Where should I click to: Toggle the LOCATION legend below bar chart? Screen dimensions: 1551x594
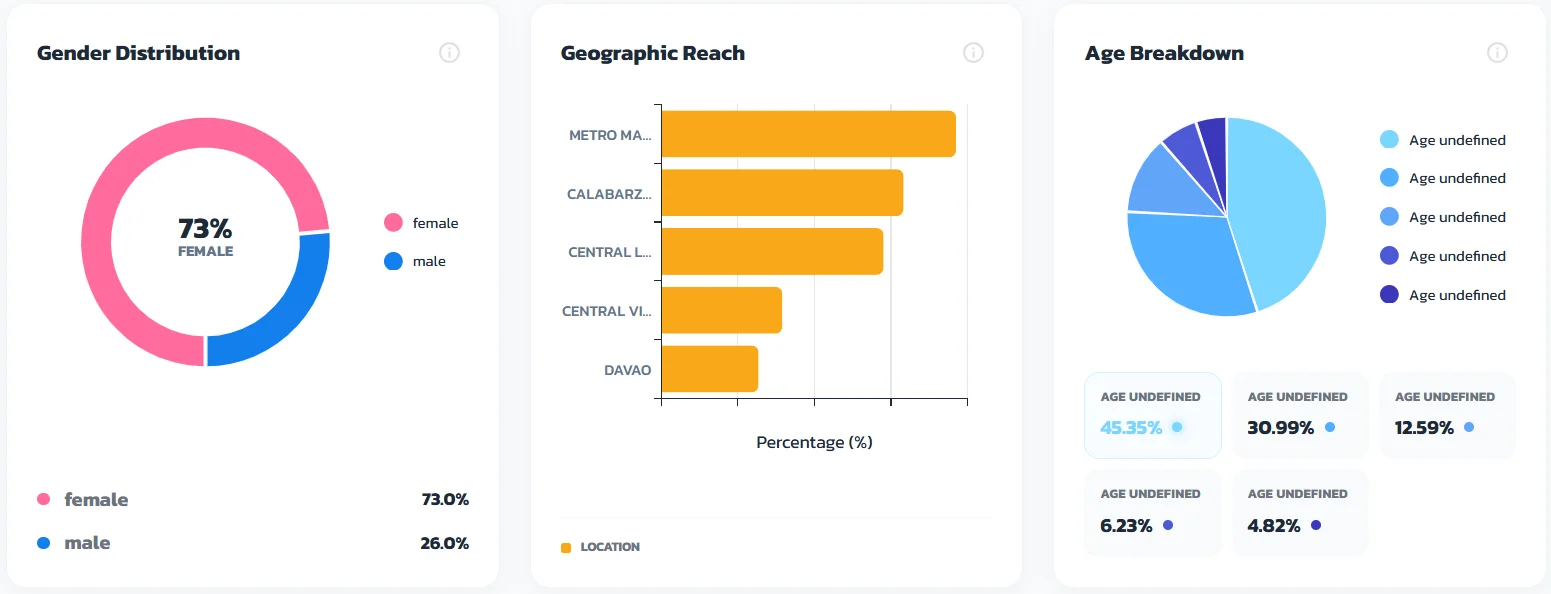tap(601, 547)
